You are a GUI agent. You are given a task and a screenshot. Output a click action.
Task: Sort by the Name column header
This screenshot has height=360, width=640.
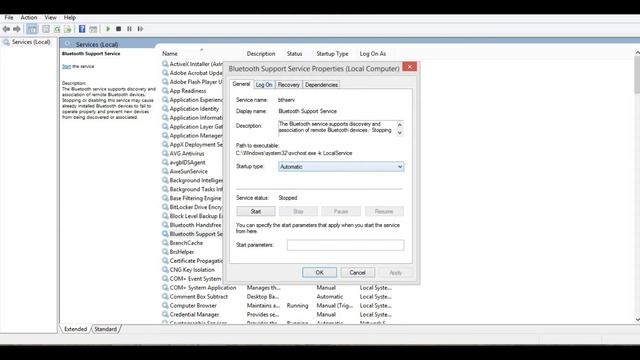pos(170,54)
